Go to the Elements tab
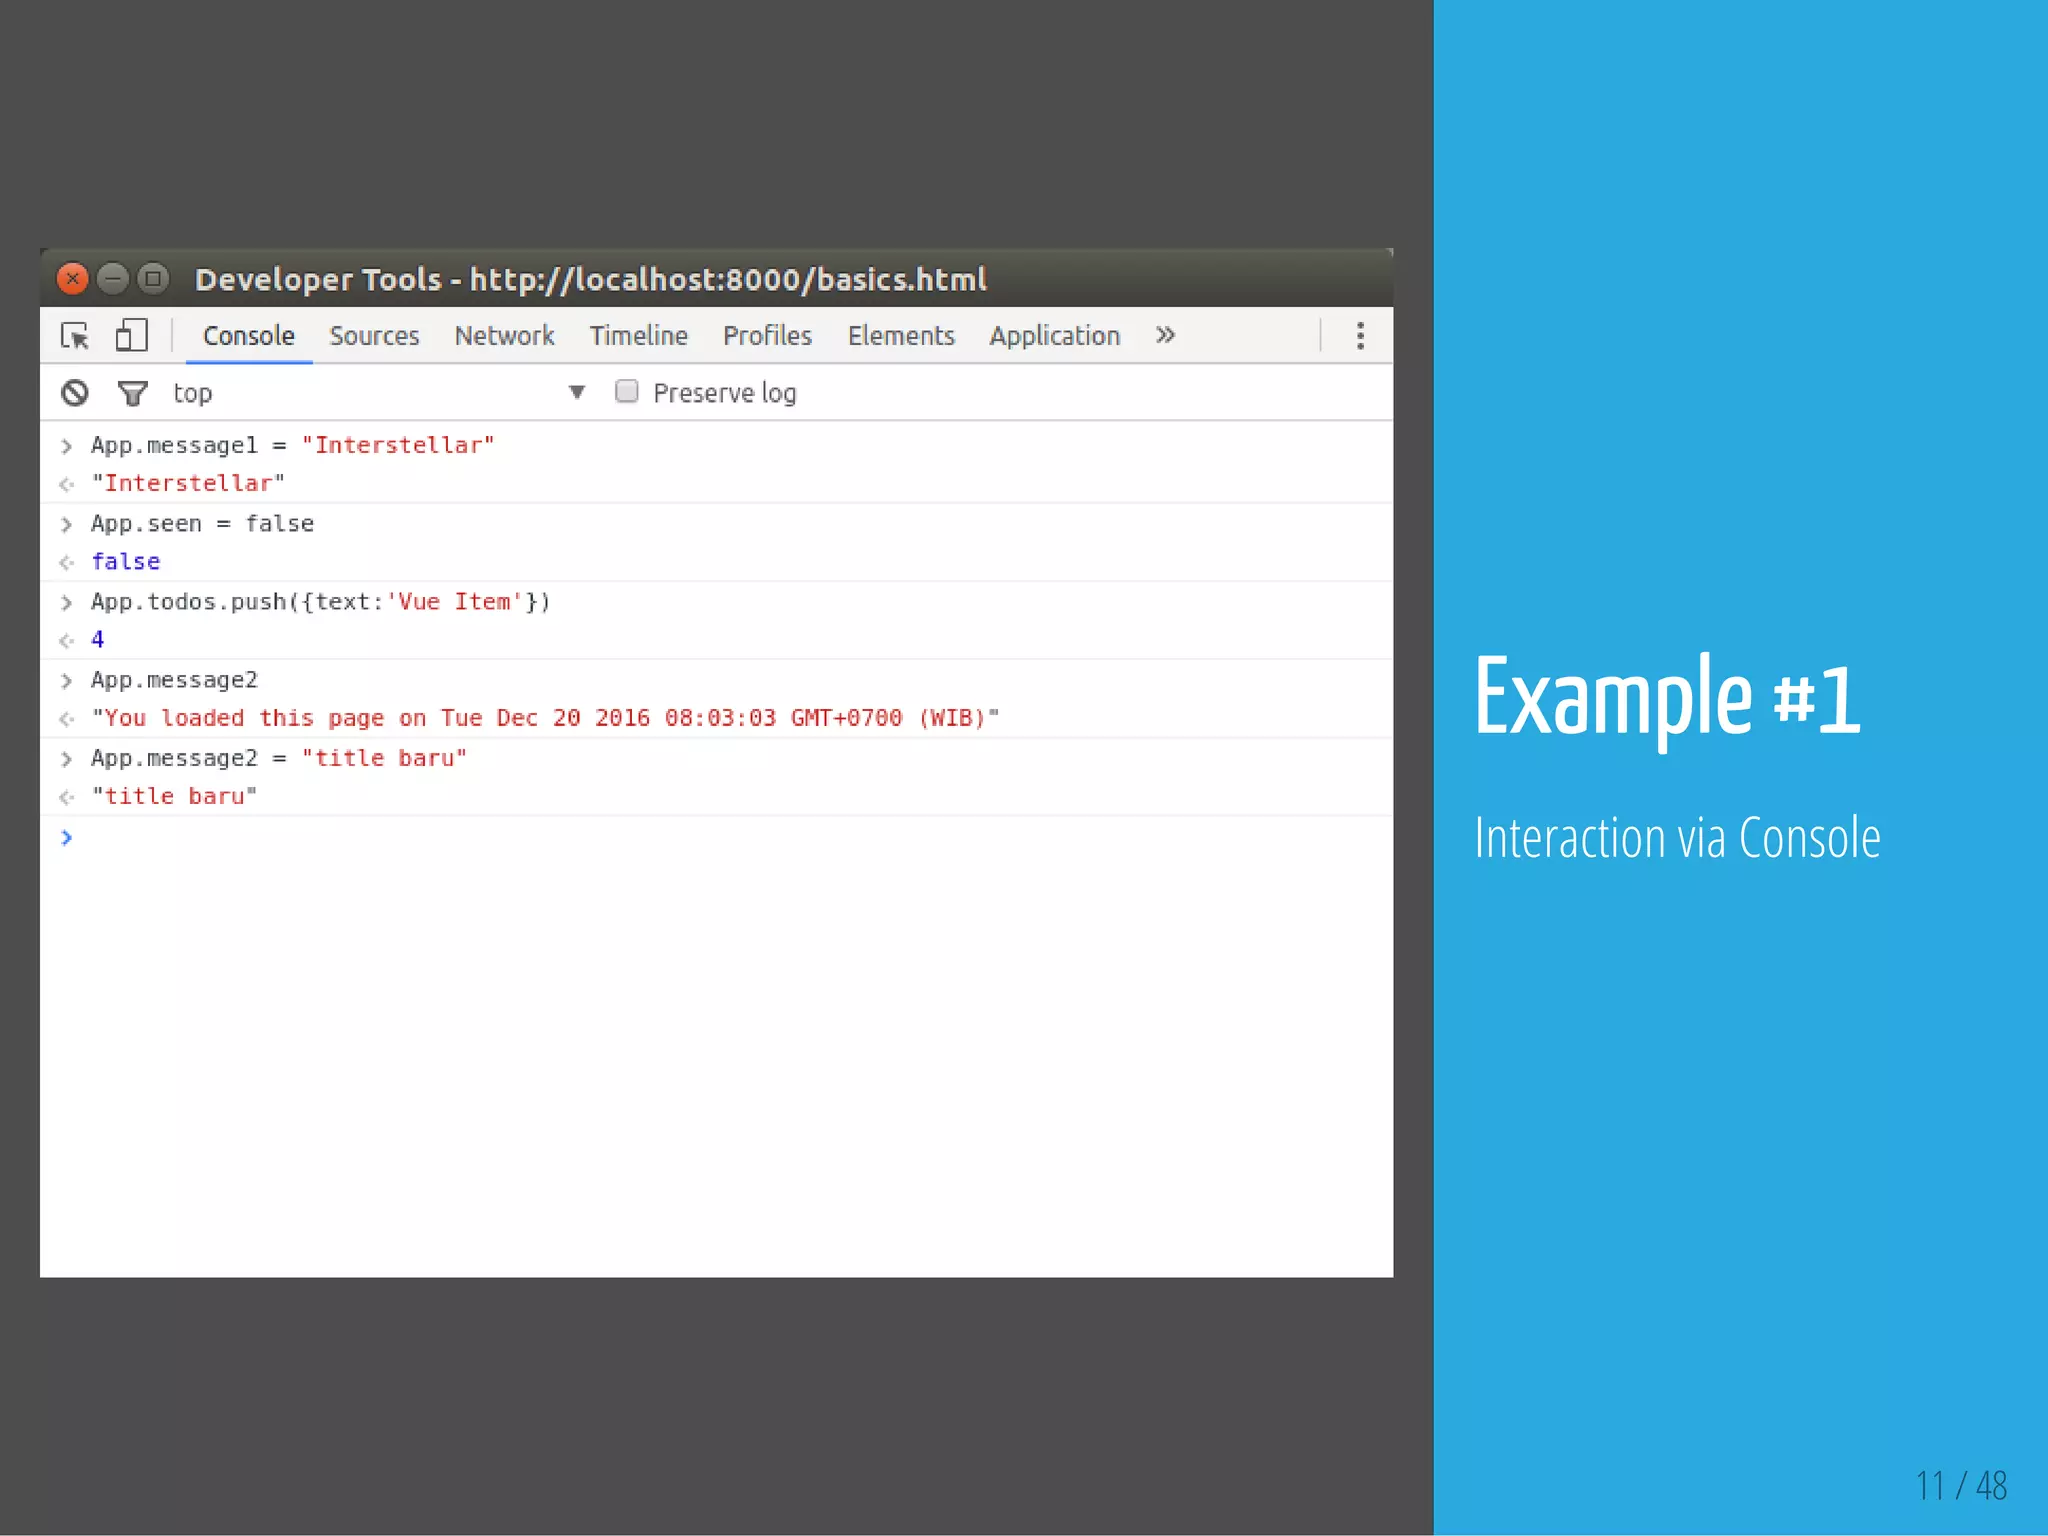2048x1536 pixels. [x=901, y=336]
